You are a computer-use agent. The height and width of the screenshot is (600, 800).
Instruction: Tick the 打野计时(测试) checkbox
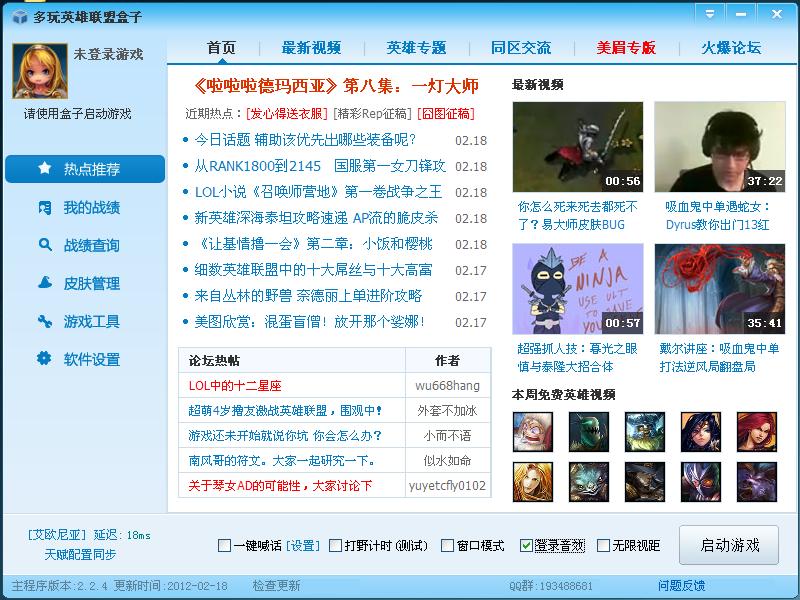(335, 546)
